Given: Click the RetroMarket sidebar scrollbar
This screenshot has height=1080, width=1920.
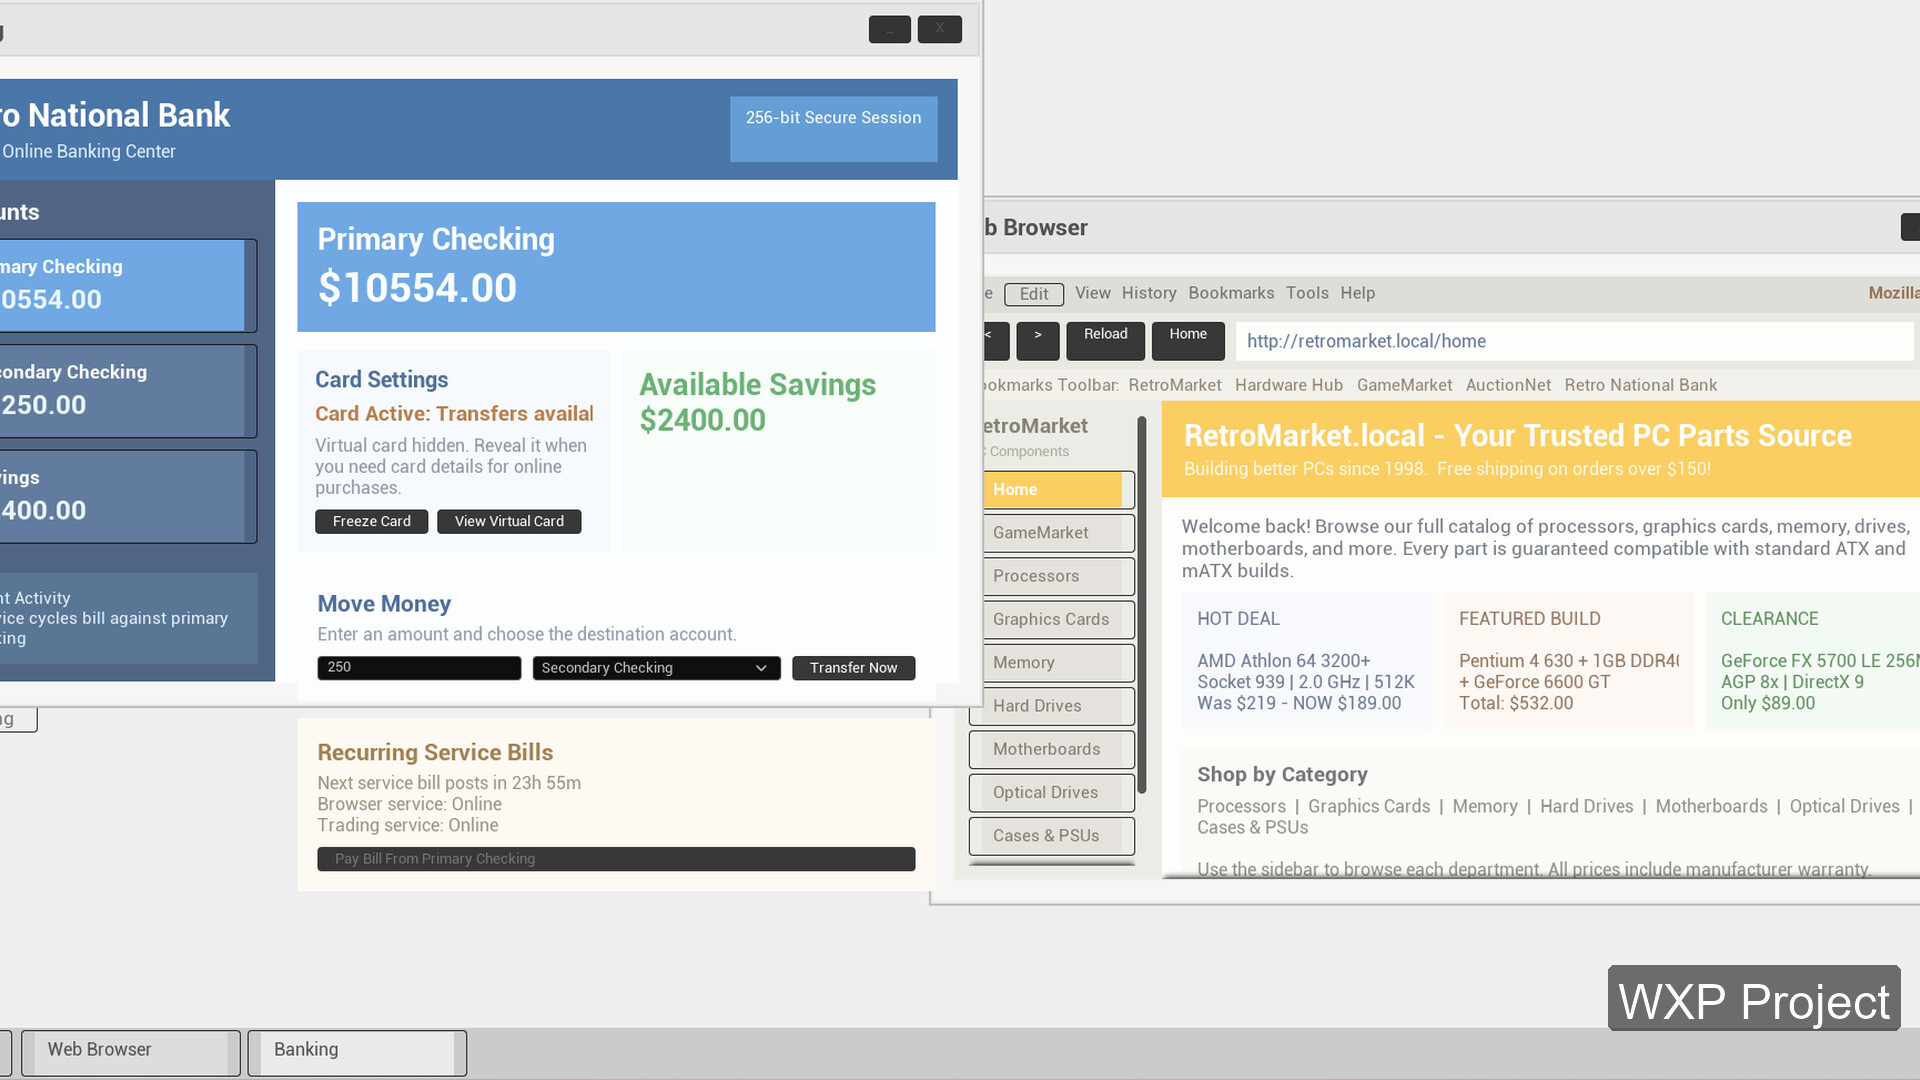Looking at the screenshot, I should click(x=1142, y=606).
